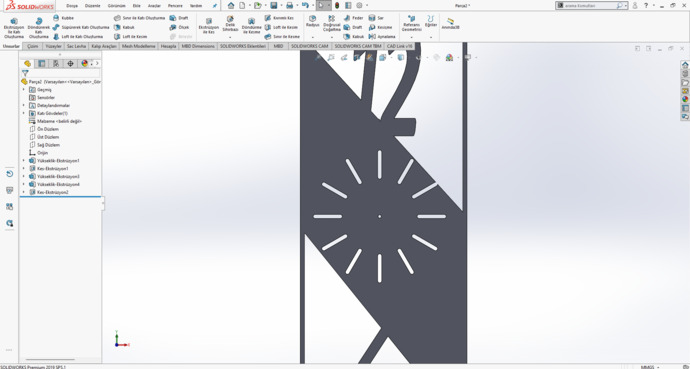Select the Kesişme intersect tool
This screenshot has width=690, height=369.
tap(381, 27)
